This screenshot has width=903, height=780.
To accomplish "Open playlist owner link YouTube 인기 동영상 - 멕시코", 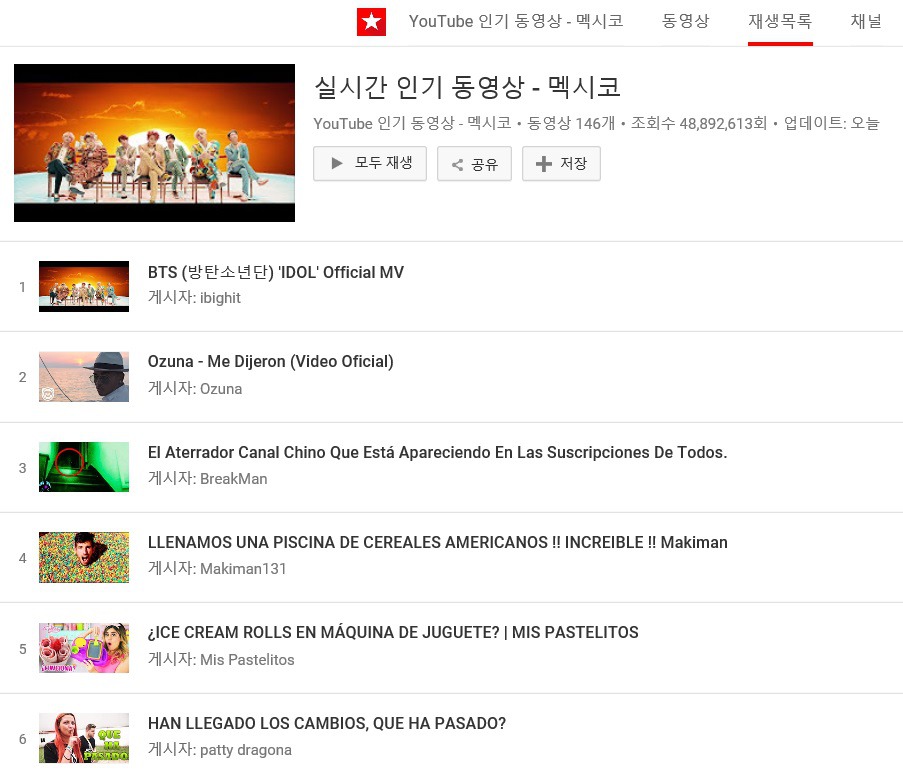I will point(412,123).
